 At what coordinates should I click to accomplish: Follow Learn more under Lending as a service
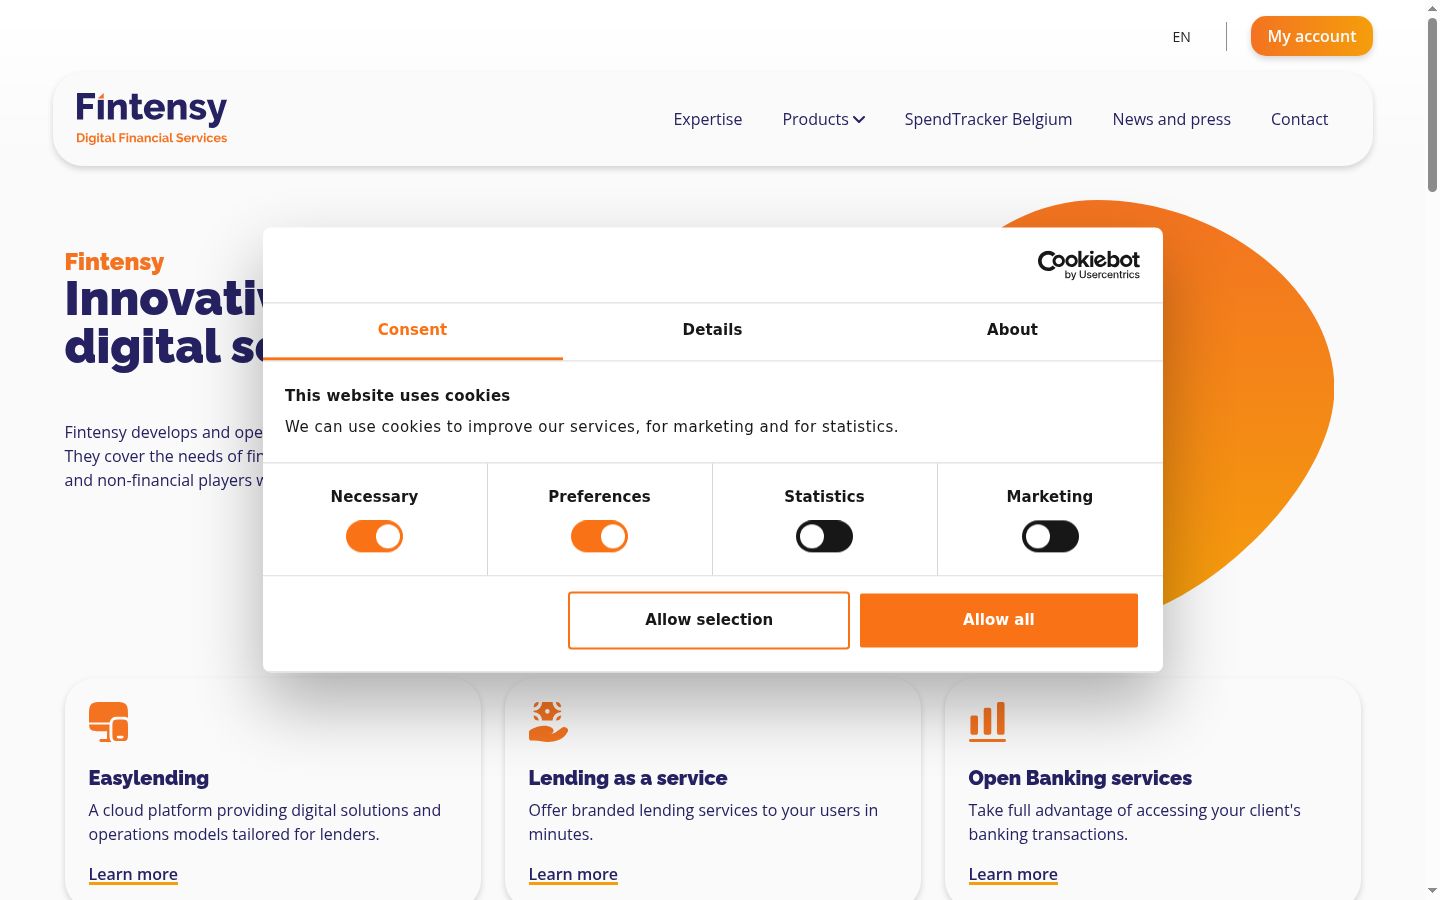point(573,875)
